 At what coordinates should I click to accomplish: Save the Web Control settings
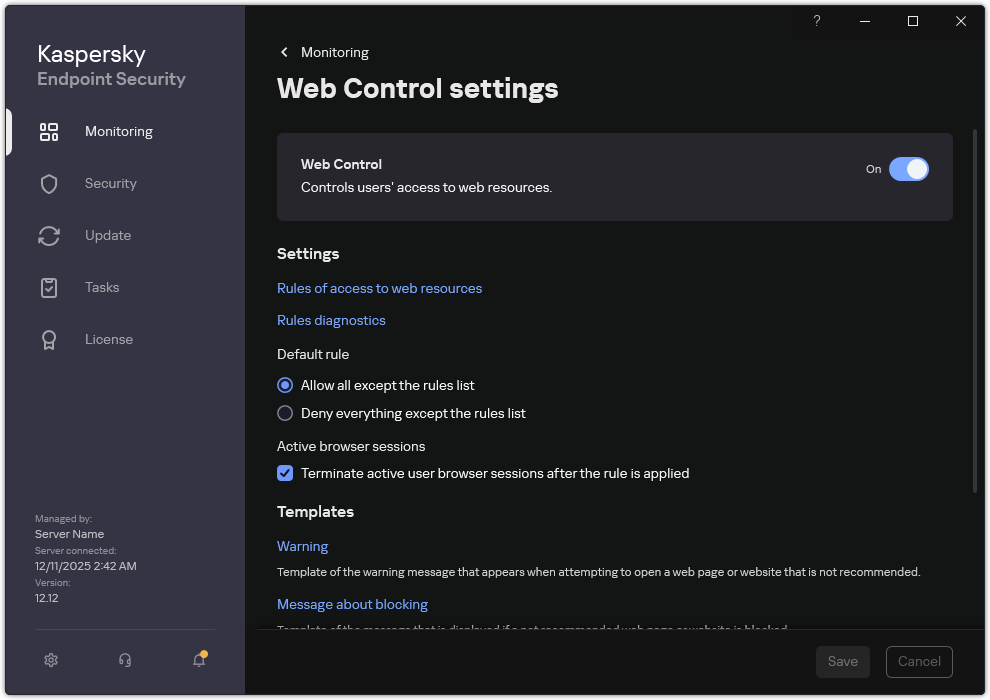(842, 661)
